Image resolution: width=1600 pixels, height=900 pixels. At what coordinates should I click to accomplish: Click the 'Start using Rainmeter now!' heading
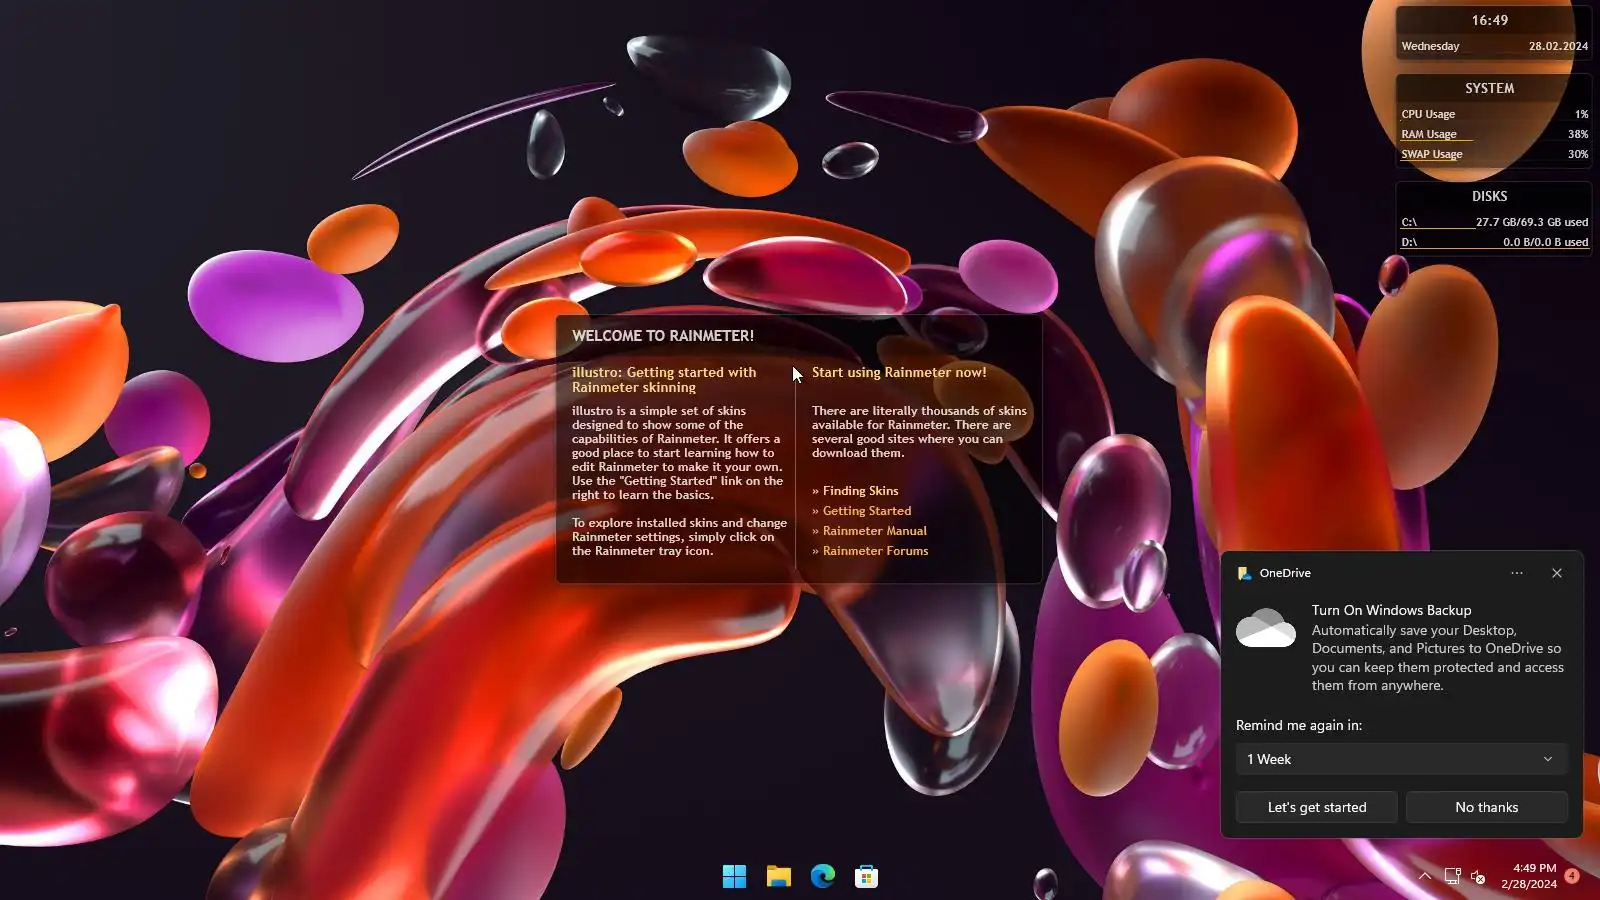pos(899,372)
